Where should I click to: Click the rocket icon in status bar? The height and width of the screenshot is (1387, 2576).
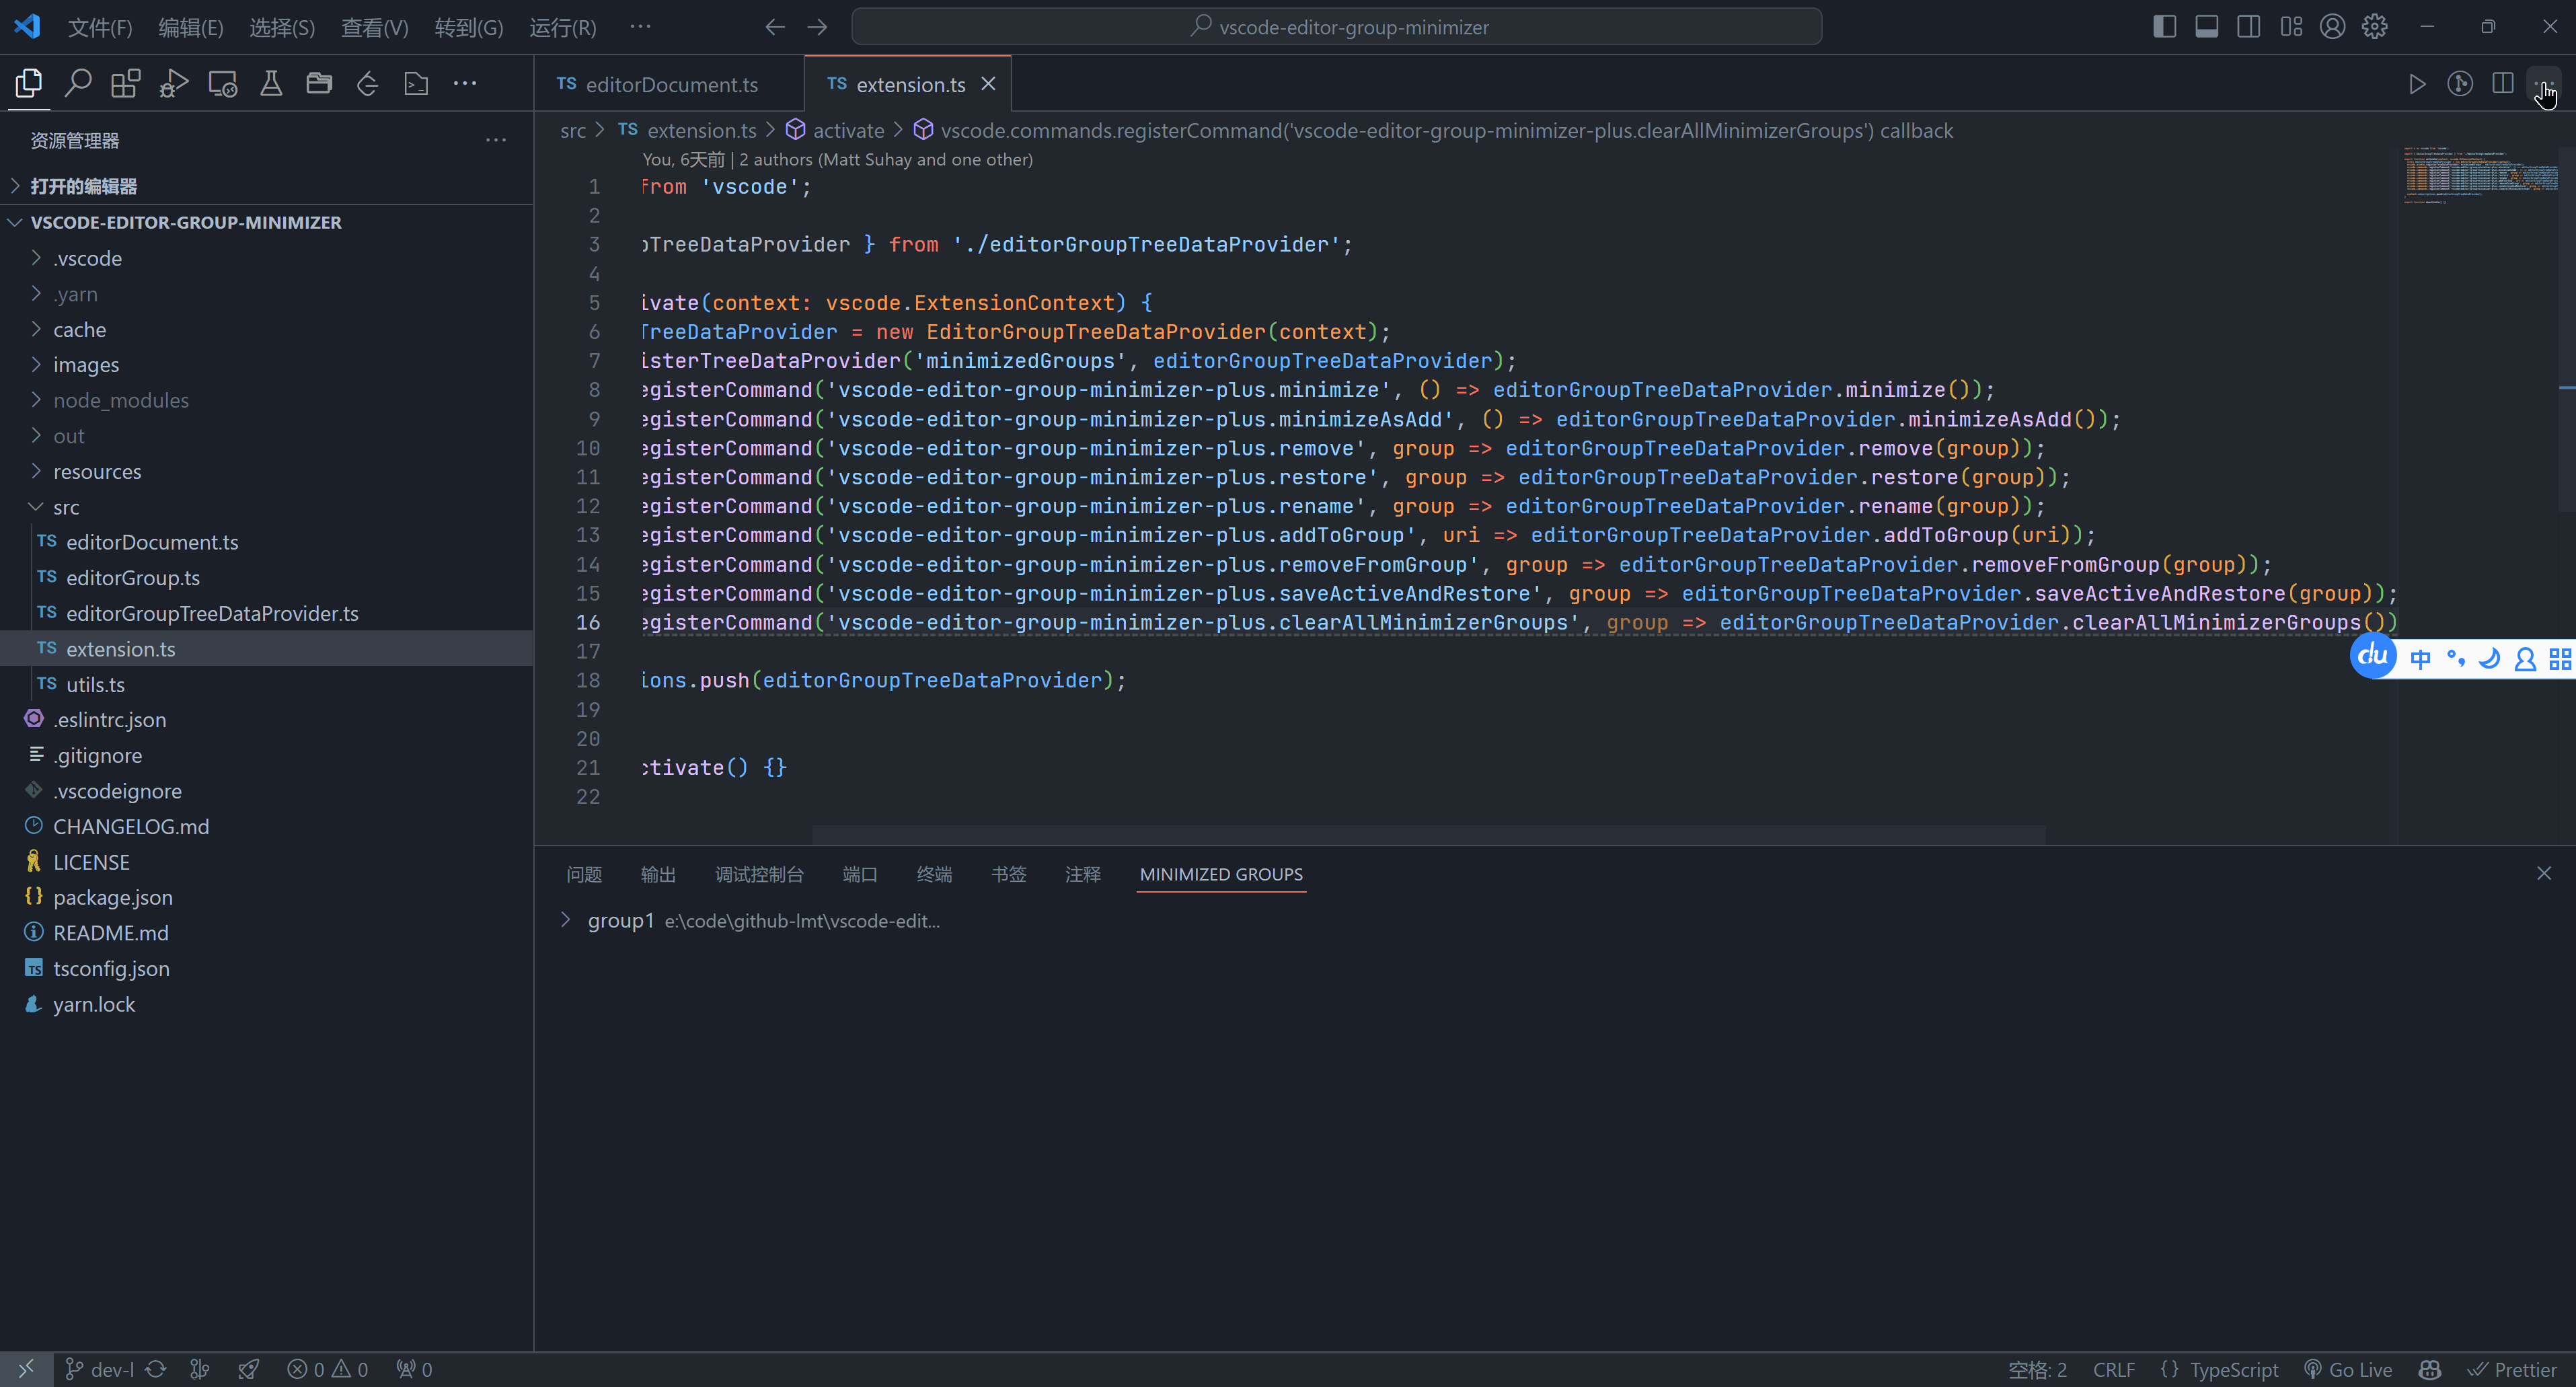pos(249,1369)
